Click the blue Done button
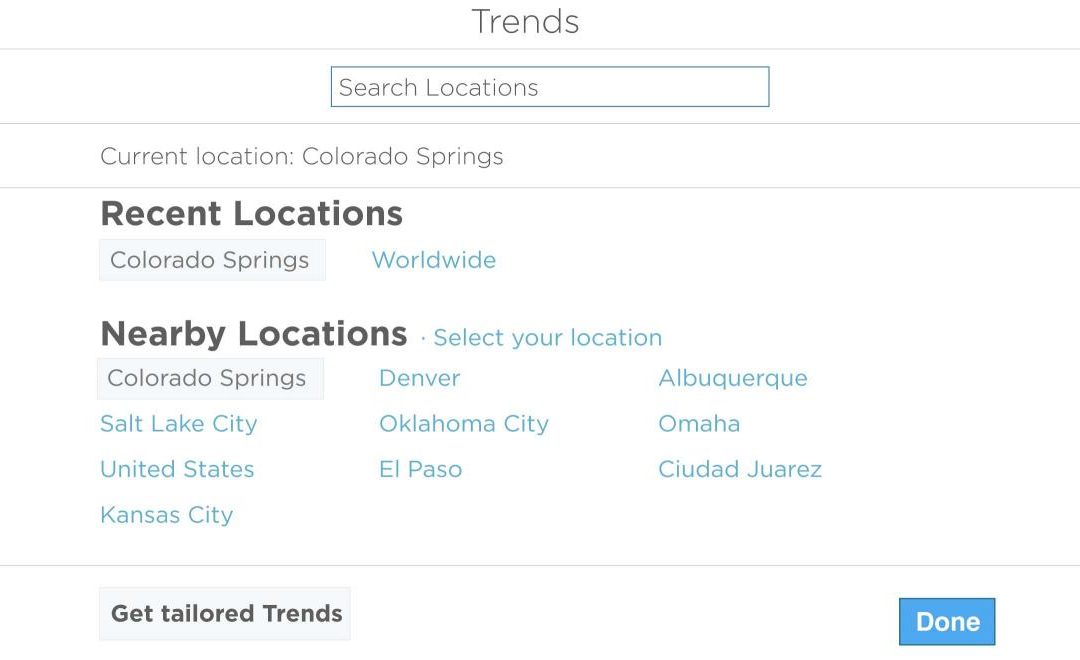 [946, 622]
